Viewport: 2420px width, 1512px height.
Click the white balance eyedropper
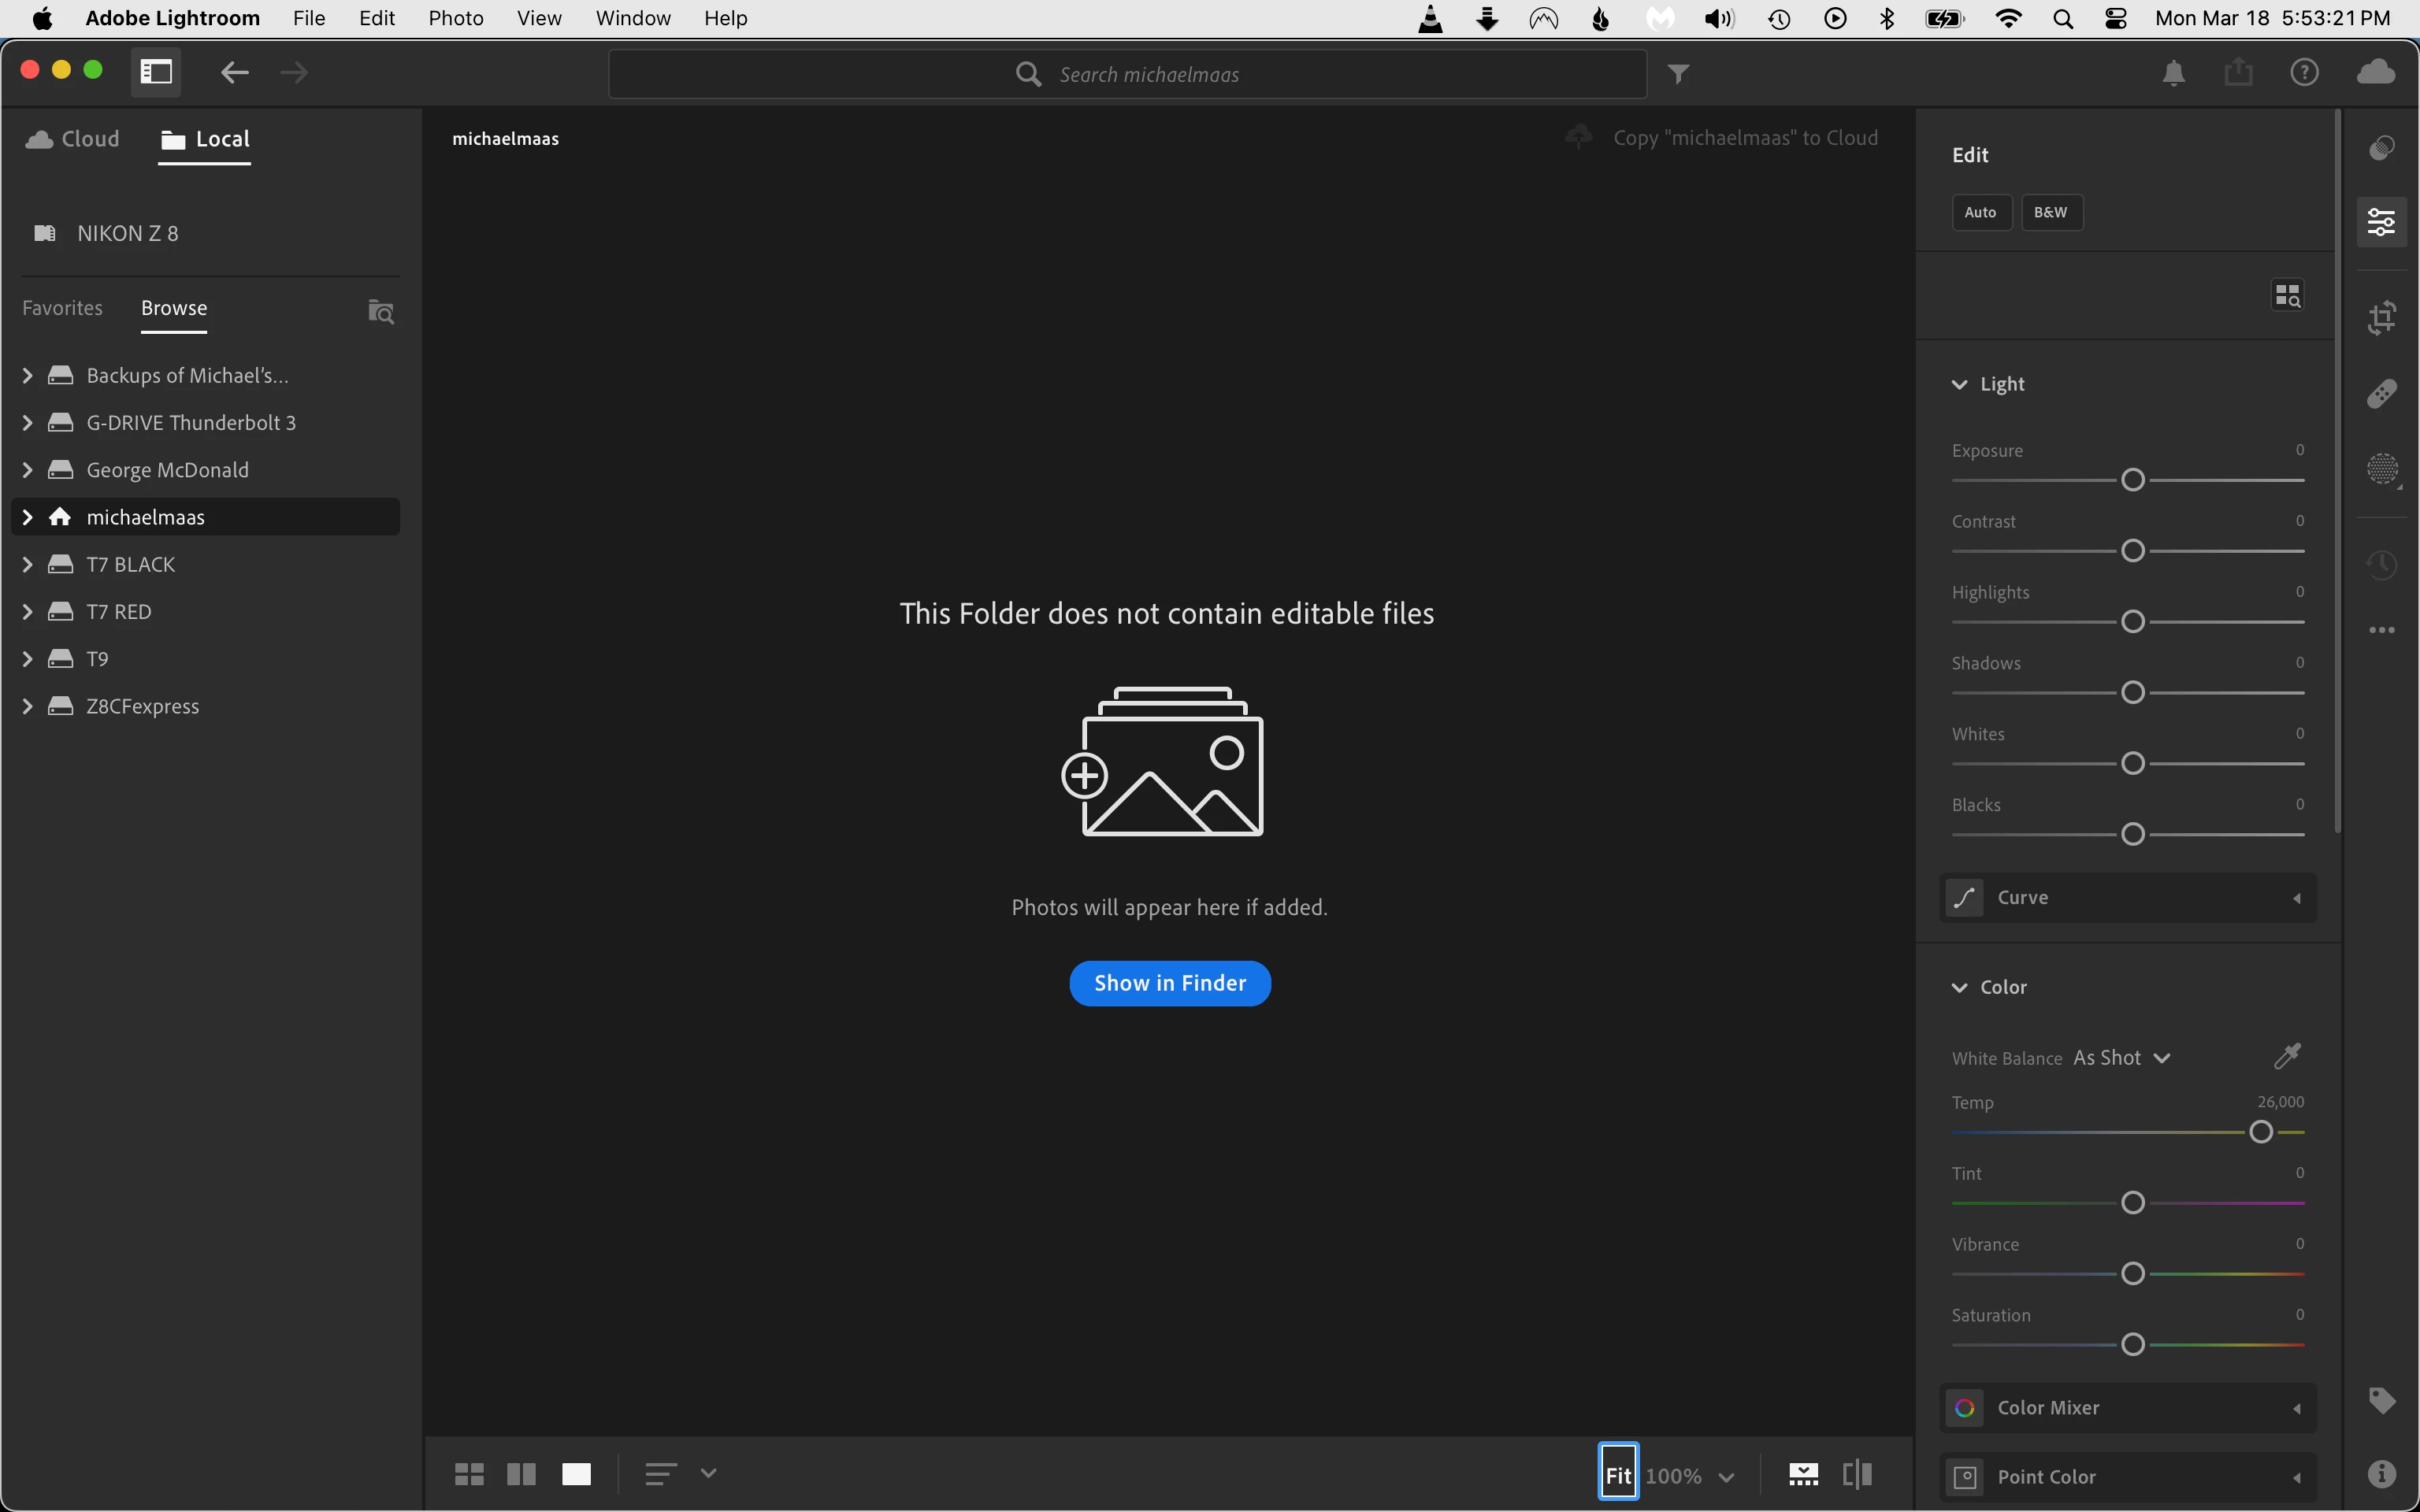[x=2287, y=1056]
